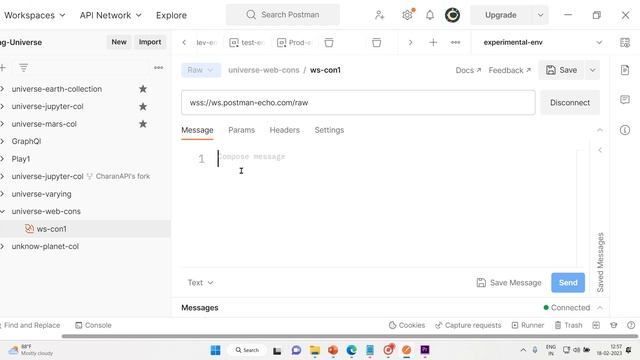This screenshot has width=640, height=360.
Task: Open the Upgrade options dropdown arrow
Action: [x=540, y=15]
